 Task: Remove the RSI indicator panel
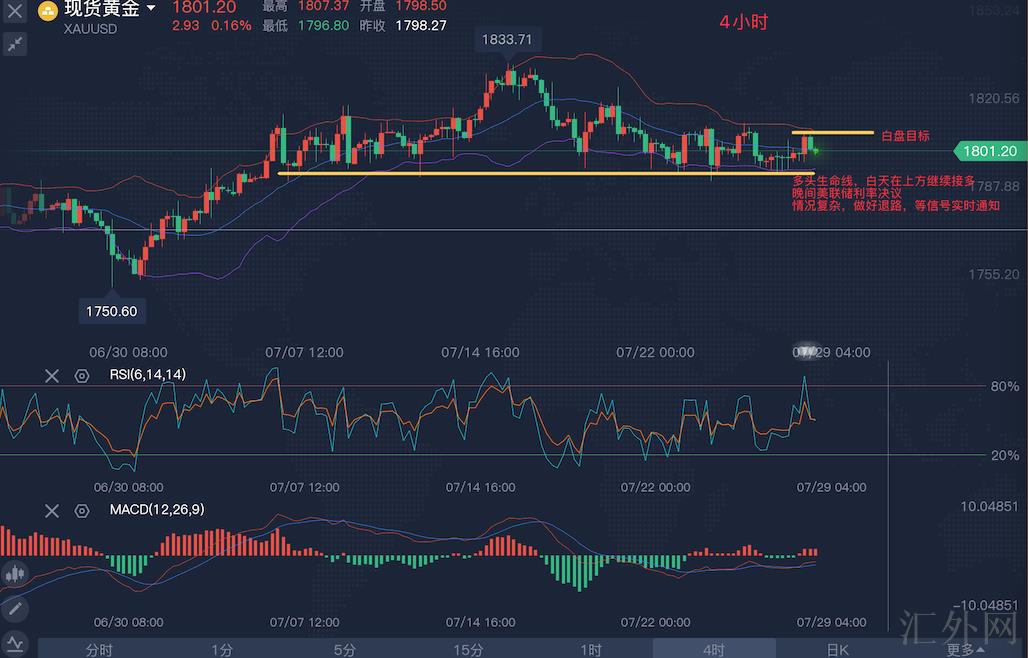coord(52,376)
